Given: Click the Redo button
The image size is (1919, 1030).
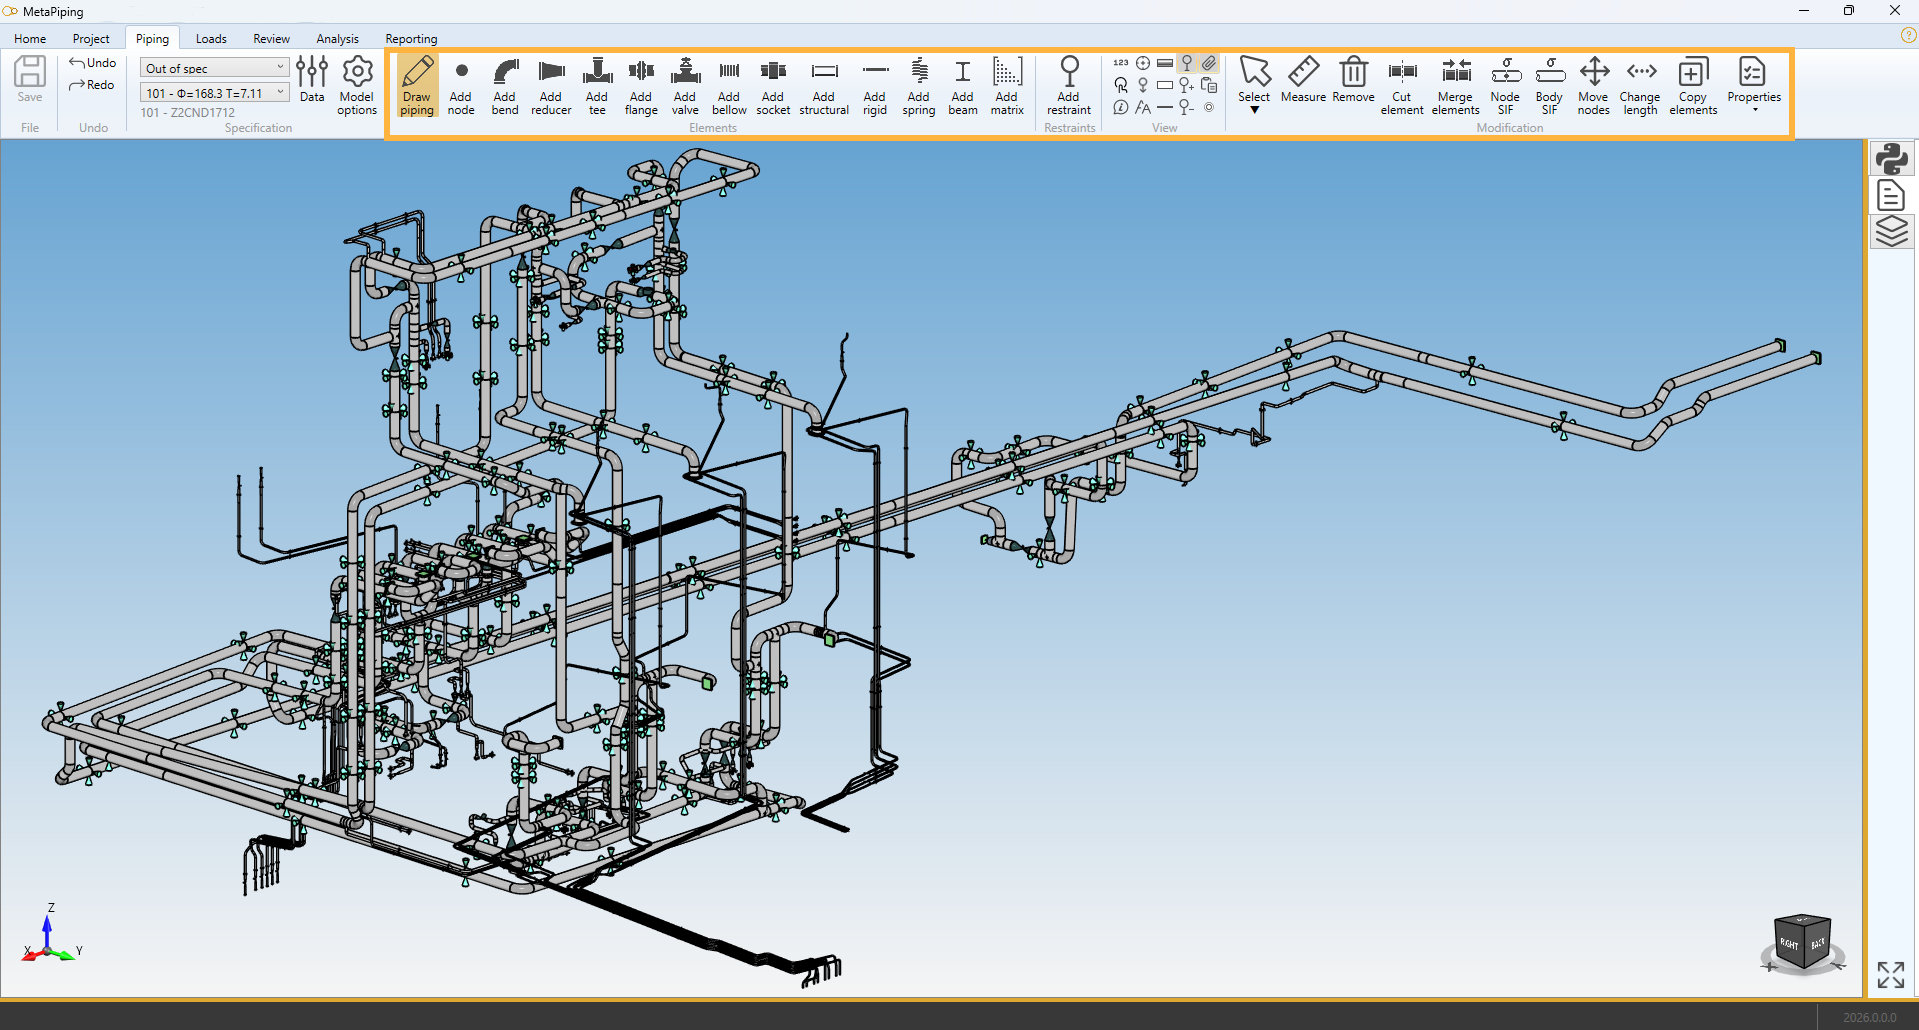Looking at the screenshot, I should (x=93, y=85).
